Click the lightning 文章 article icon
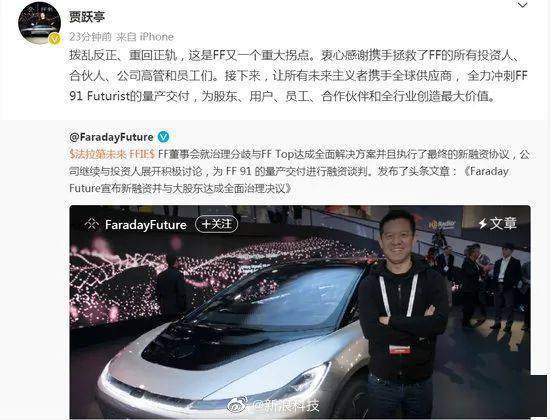 coord(498,224)
